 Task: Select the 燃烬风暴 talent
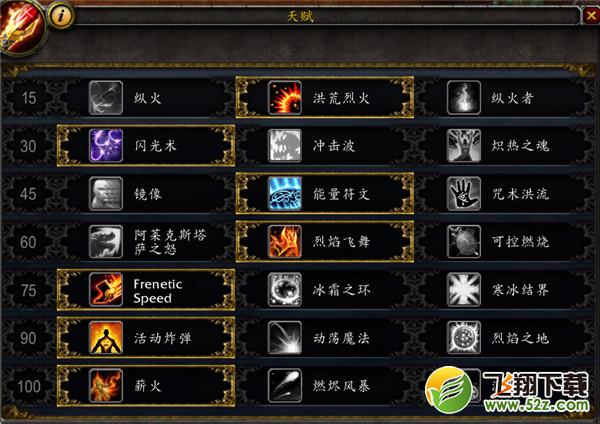click(324, 386)
